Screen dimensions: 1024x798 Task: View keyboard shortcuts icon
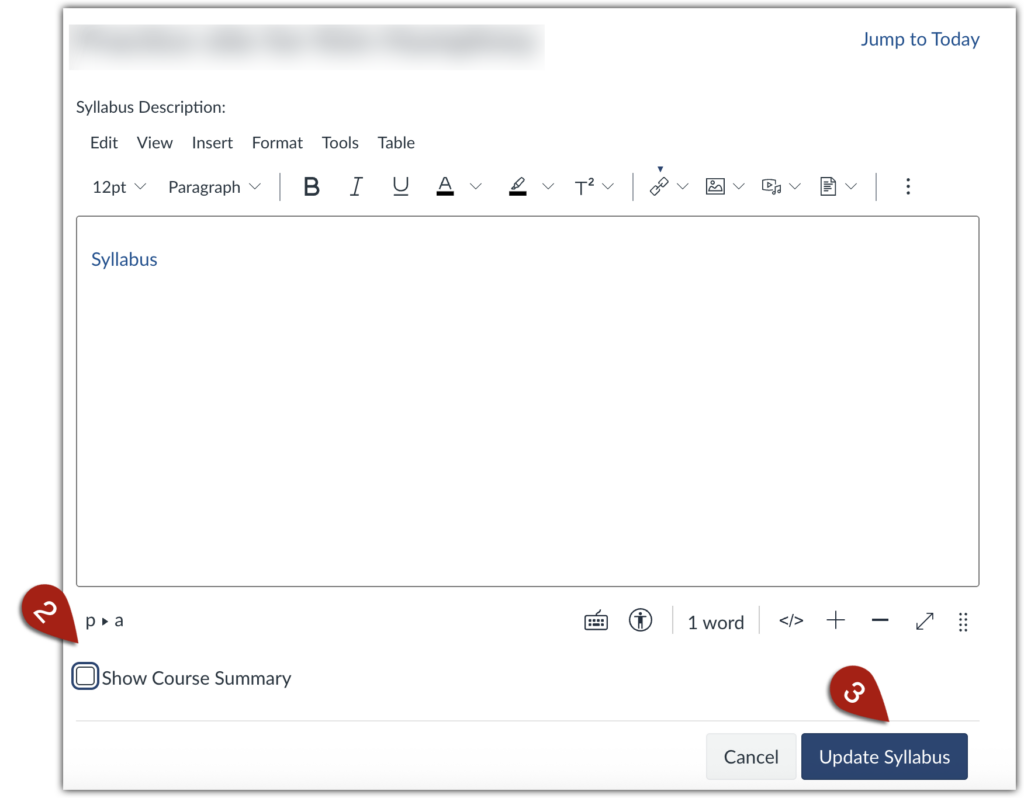(x=596, y=620)
